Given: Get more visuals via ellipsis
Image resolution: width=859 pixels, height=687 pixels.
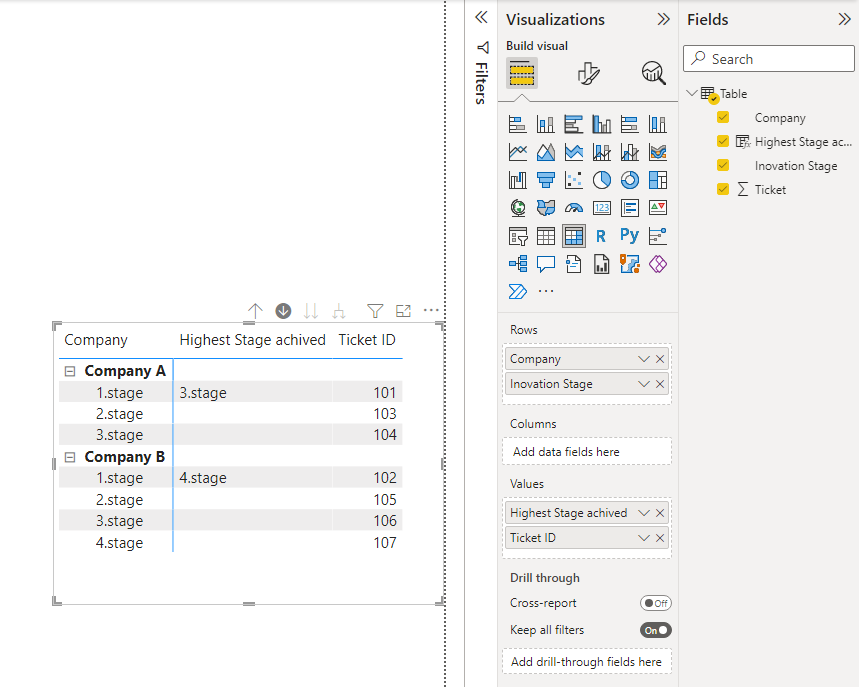Looking at the screenshot, I should tap(546, 291).
